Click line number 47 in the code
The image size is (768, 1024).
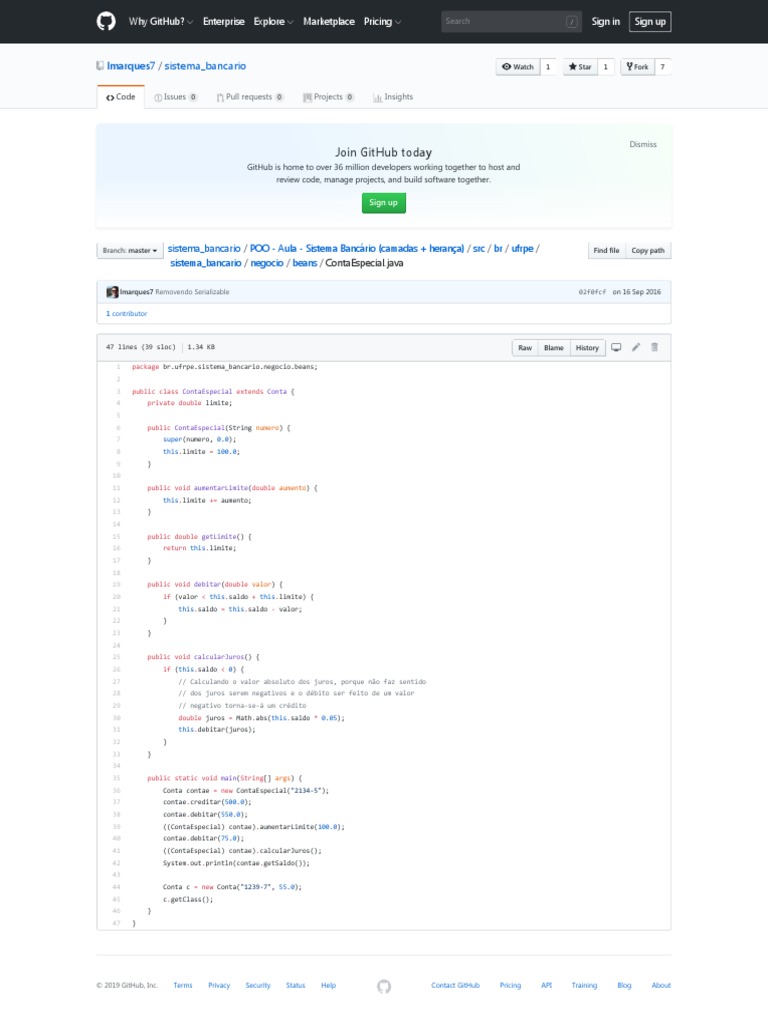pos(117,923)
